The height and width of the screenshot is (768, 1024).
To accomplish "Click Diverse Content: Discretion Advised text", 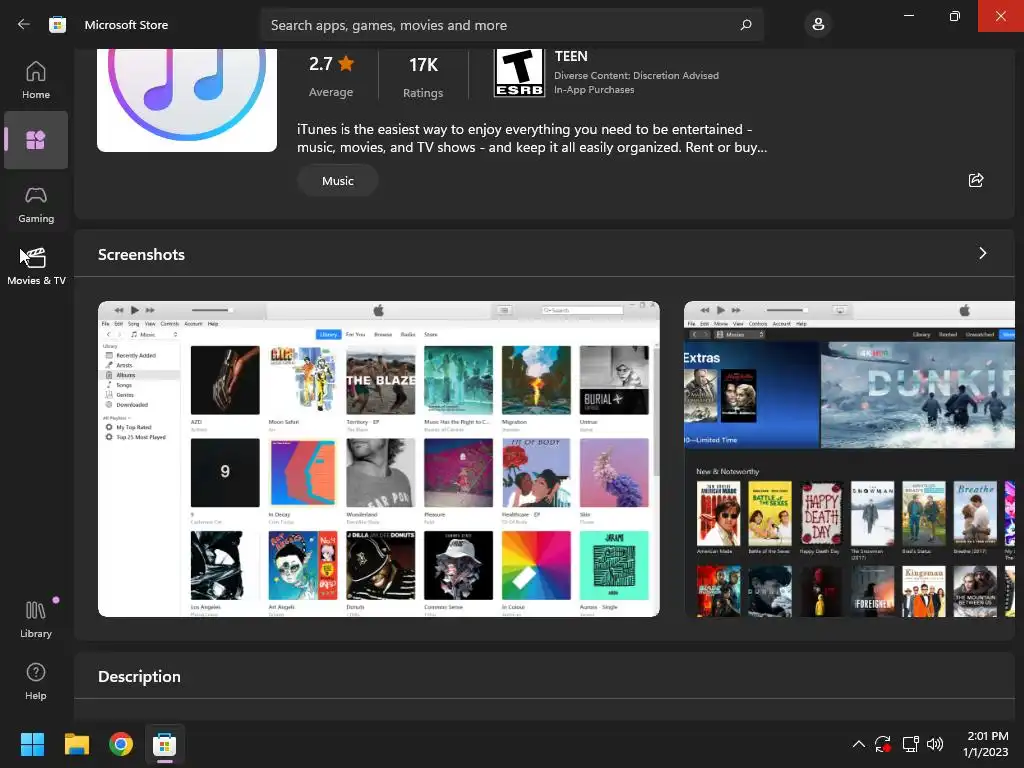I will [x=637, y=76].
